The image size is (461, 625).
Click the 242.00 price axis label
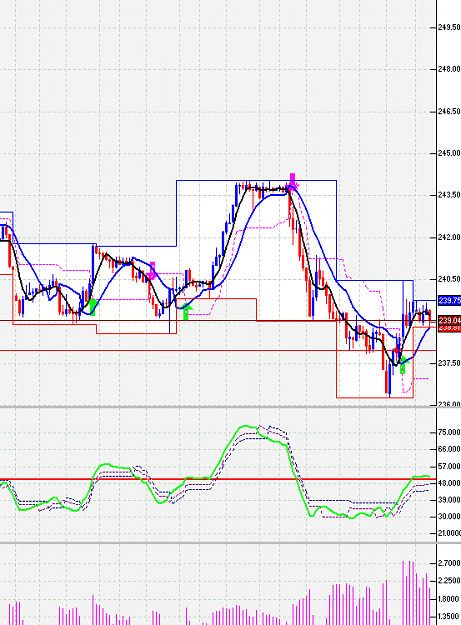(x=449, y=238)
